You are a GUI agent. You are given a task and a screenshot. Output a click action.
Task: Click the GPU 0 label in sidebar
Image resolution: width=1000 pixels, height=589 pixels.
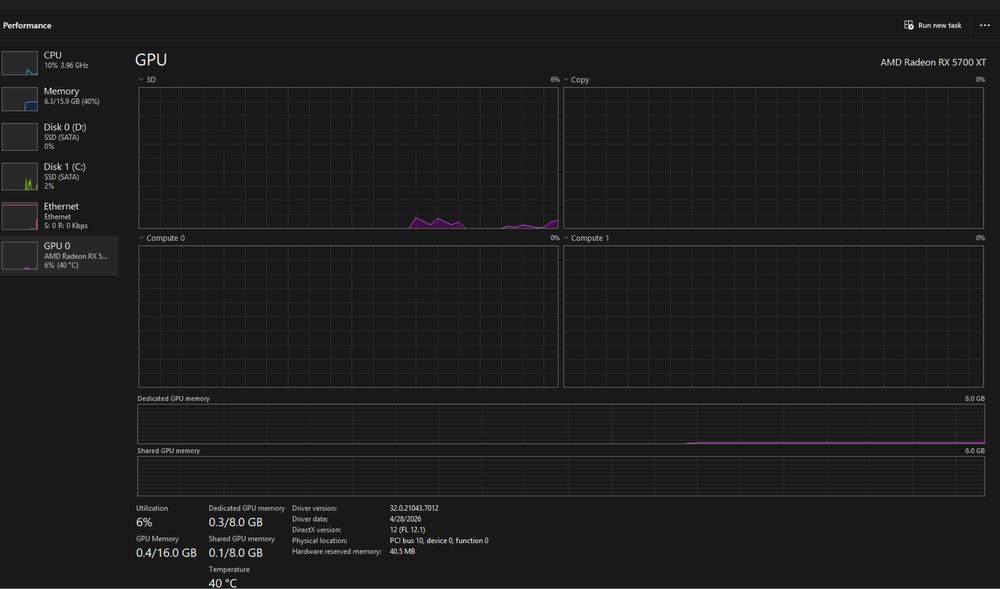[57, 245]
